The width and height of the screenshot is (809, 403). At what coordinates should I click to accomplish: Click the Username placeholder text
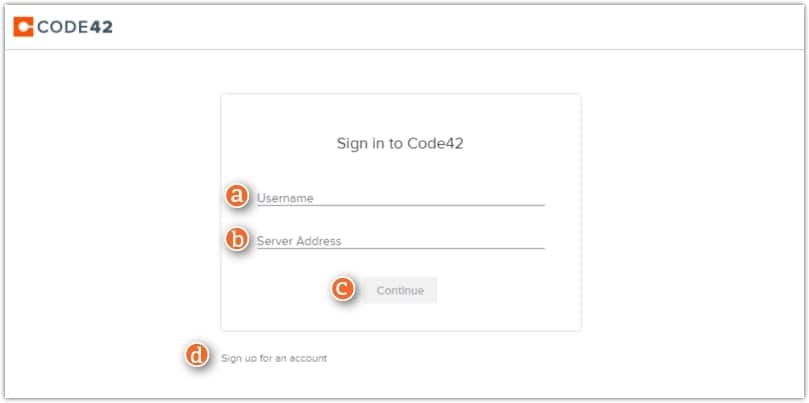tap(285, 198)
